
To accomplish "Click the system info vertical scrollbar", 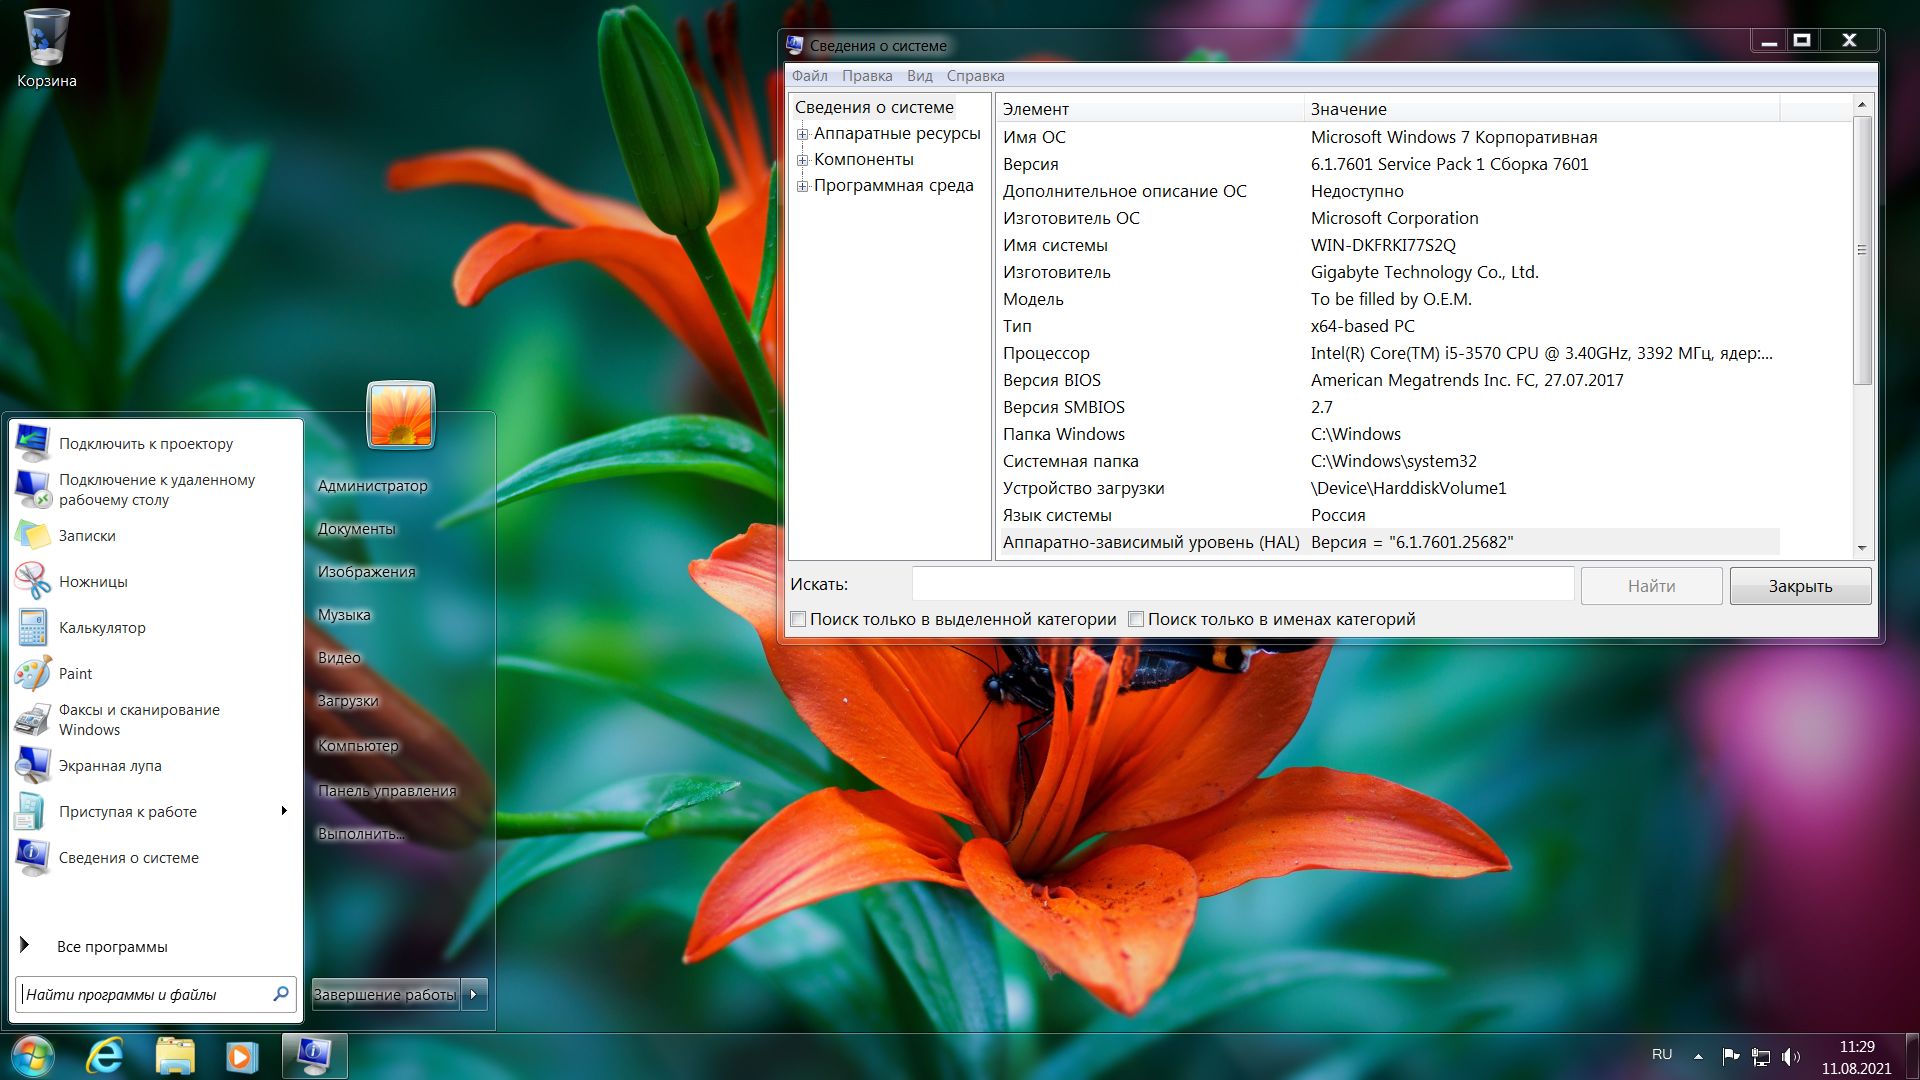I will tap(1861, 250).
